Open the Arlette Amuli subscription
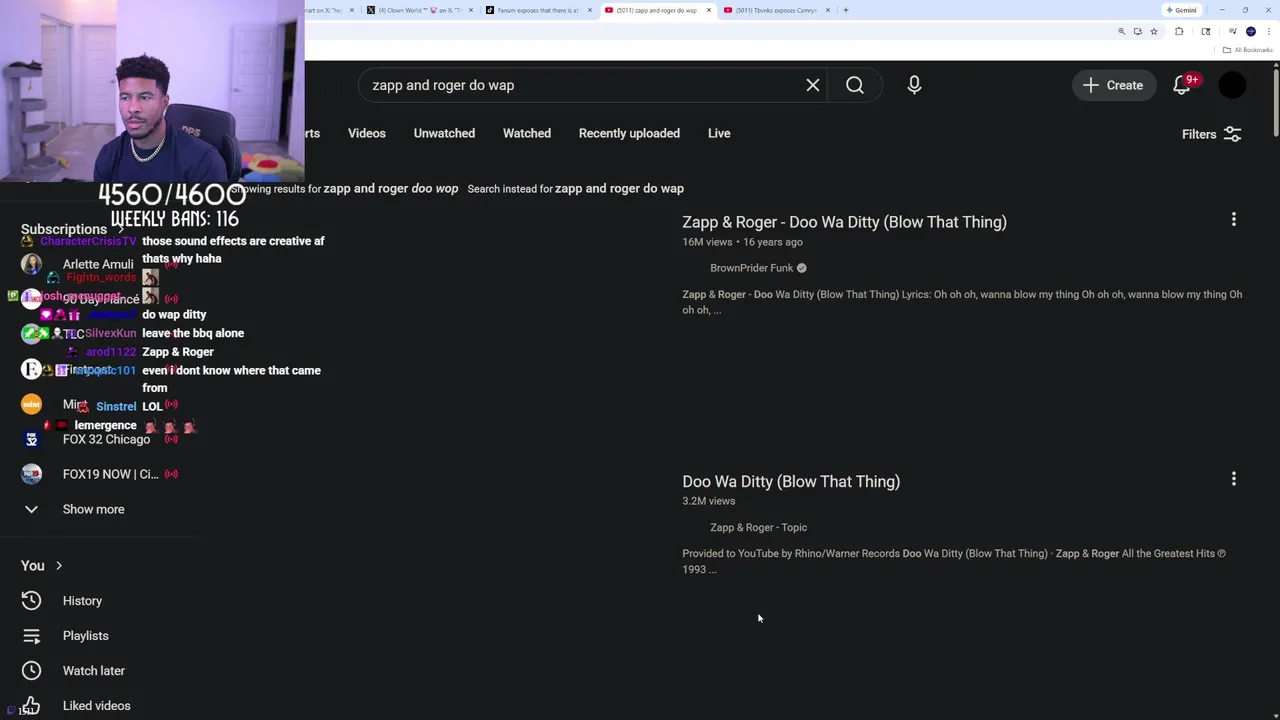The width and height of the screenshot is (1280, 720). click(98, 264)
